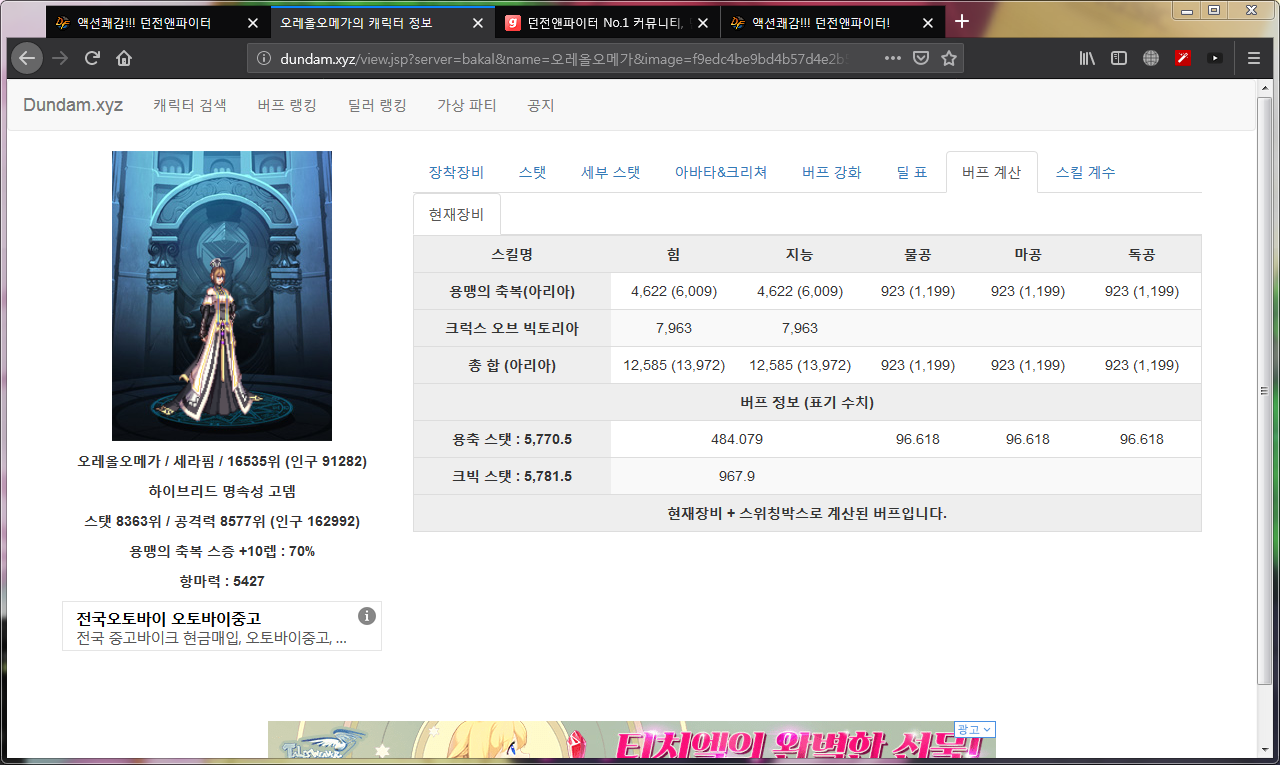Click the 총 합 (아리아) row label
1280x765 pixels.
[512, 365]
